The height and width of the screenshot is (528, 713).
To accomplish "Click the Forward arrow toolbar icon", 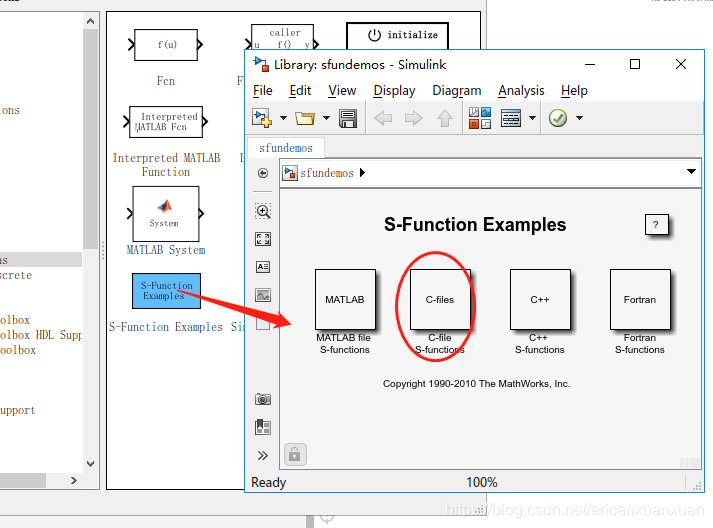I will [x=413, y=118].
